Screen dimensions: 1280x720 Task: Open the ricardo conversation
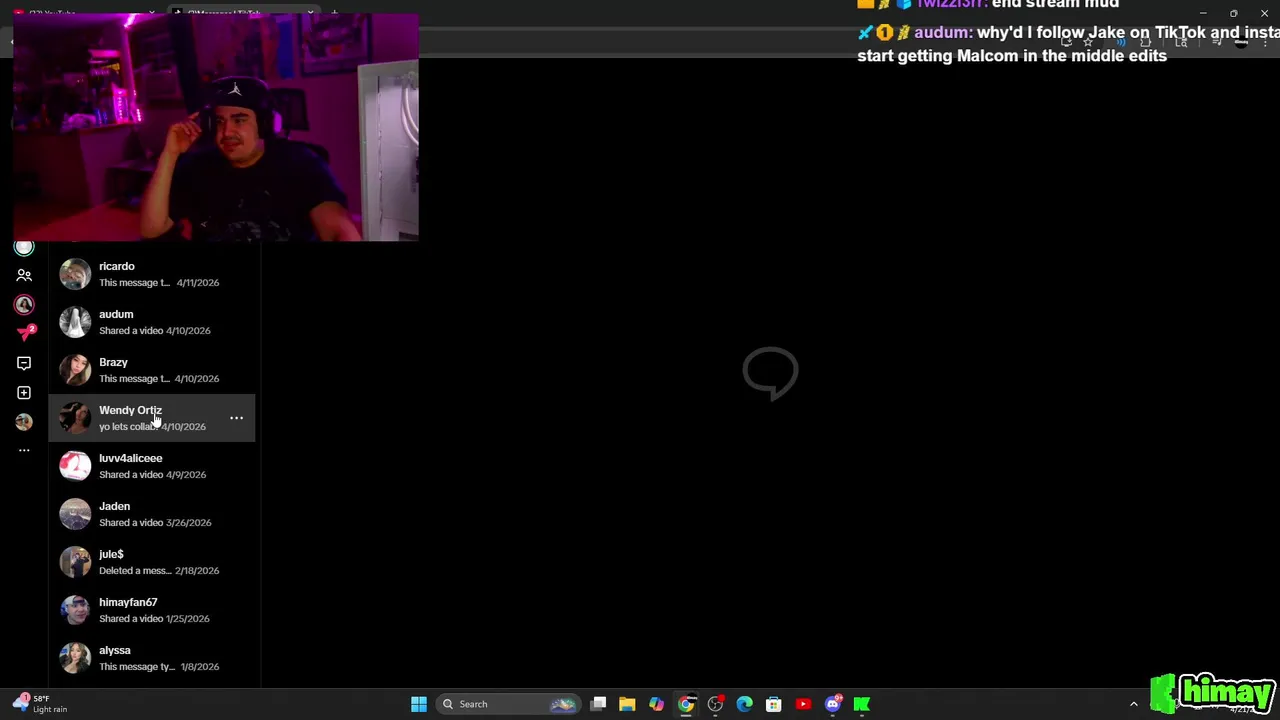[x=152, y=274]
